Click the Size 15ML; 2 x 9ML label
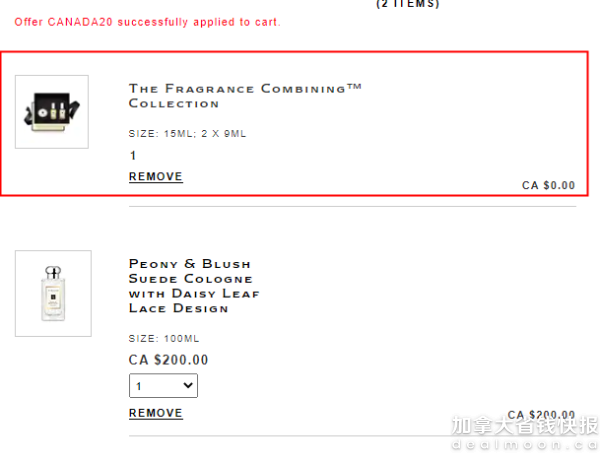This screenshot has width=600, height=463. (187, 134)
